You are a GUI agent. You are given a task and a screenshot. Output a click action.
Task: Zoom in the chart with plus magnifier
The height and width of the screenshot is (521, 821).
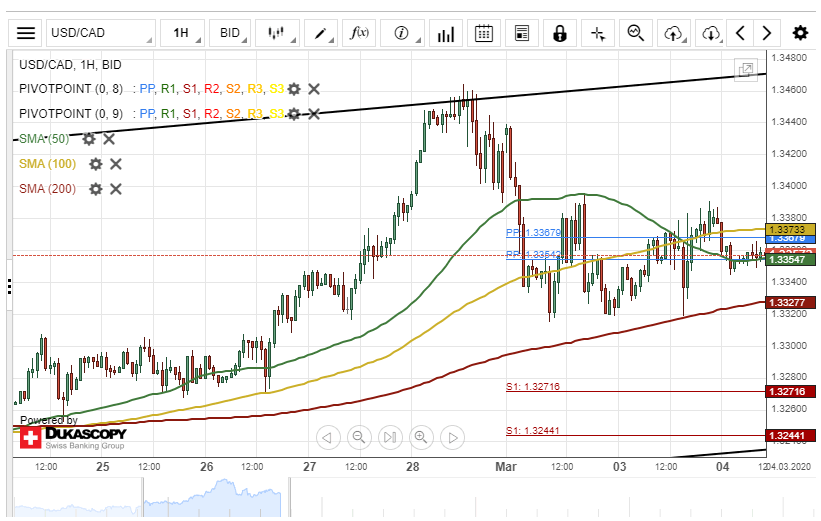421,437
